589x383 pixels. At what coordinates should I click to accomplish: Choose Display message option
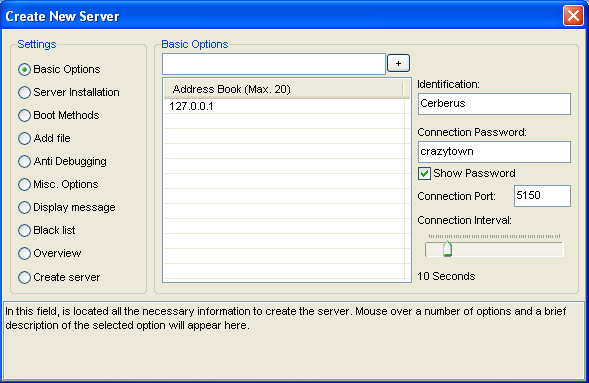click(x=24, y=207)
